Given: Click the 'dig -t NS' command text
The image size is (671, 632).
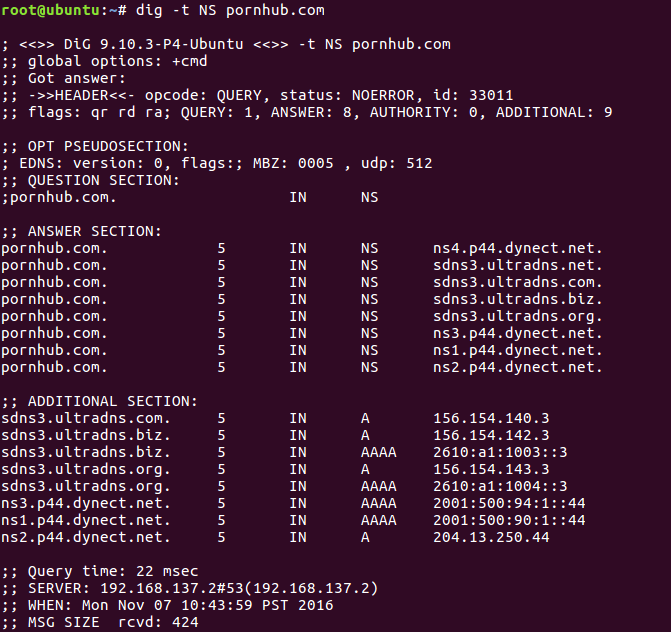Looking at the screenshot, I should point(176,10).
